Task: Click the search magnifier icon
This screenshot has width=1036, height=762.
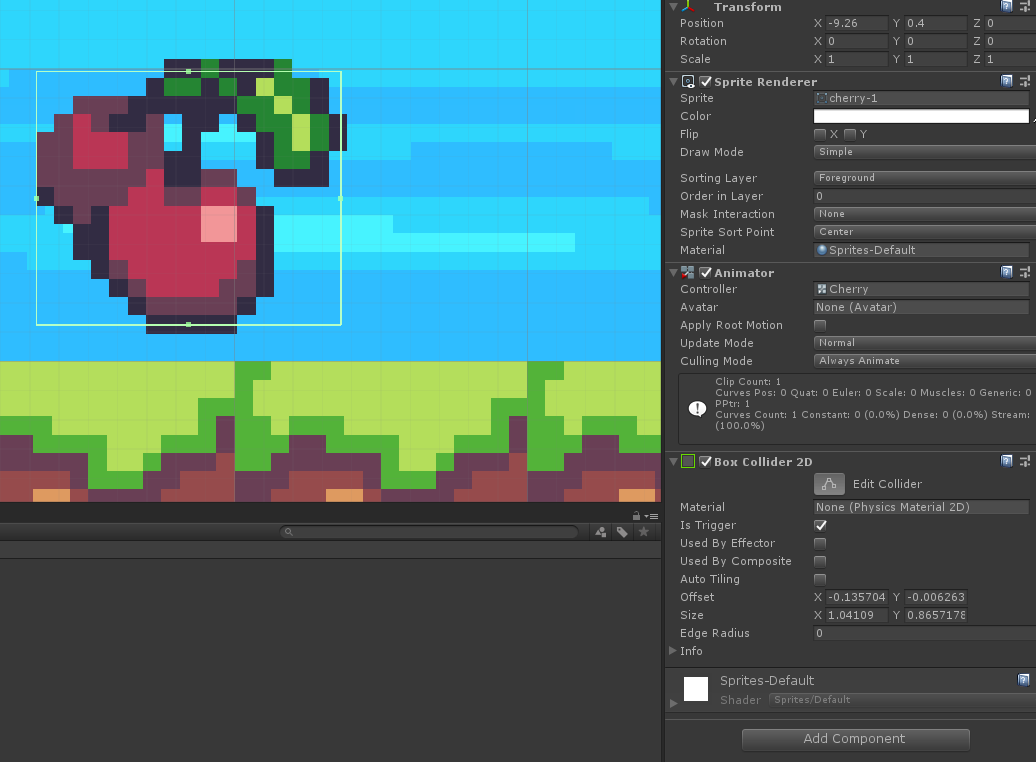Action: point(289,532)
